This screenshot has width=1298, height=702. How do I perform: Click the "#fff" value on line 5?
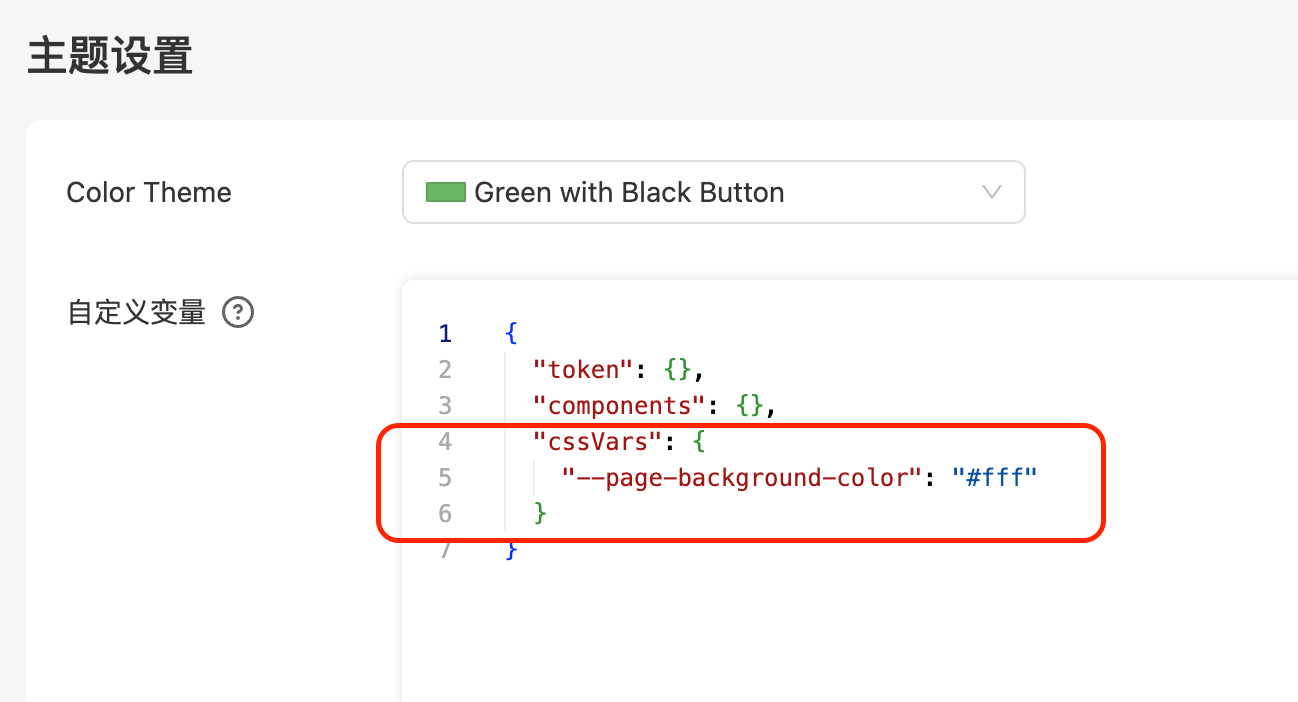(x=994, y=478)
